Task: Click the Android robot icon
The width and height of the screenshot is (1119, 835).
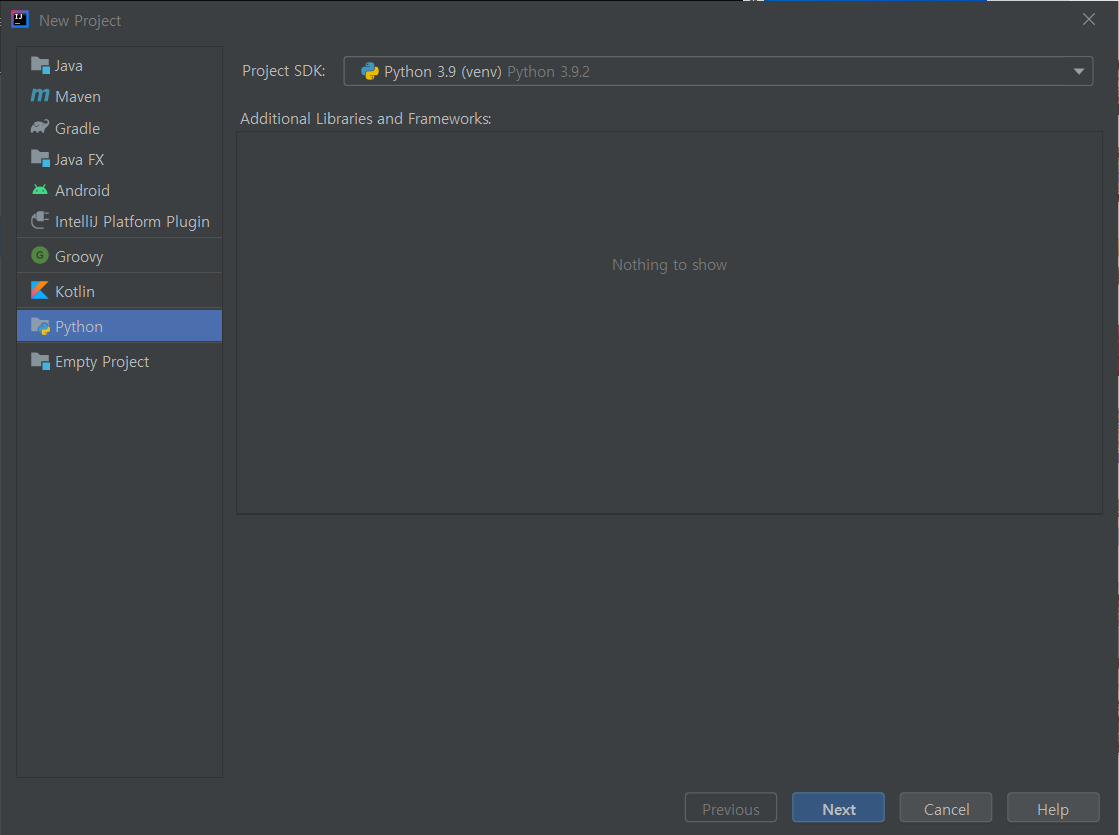Action: (40, 190)
